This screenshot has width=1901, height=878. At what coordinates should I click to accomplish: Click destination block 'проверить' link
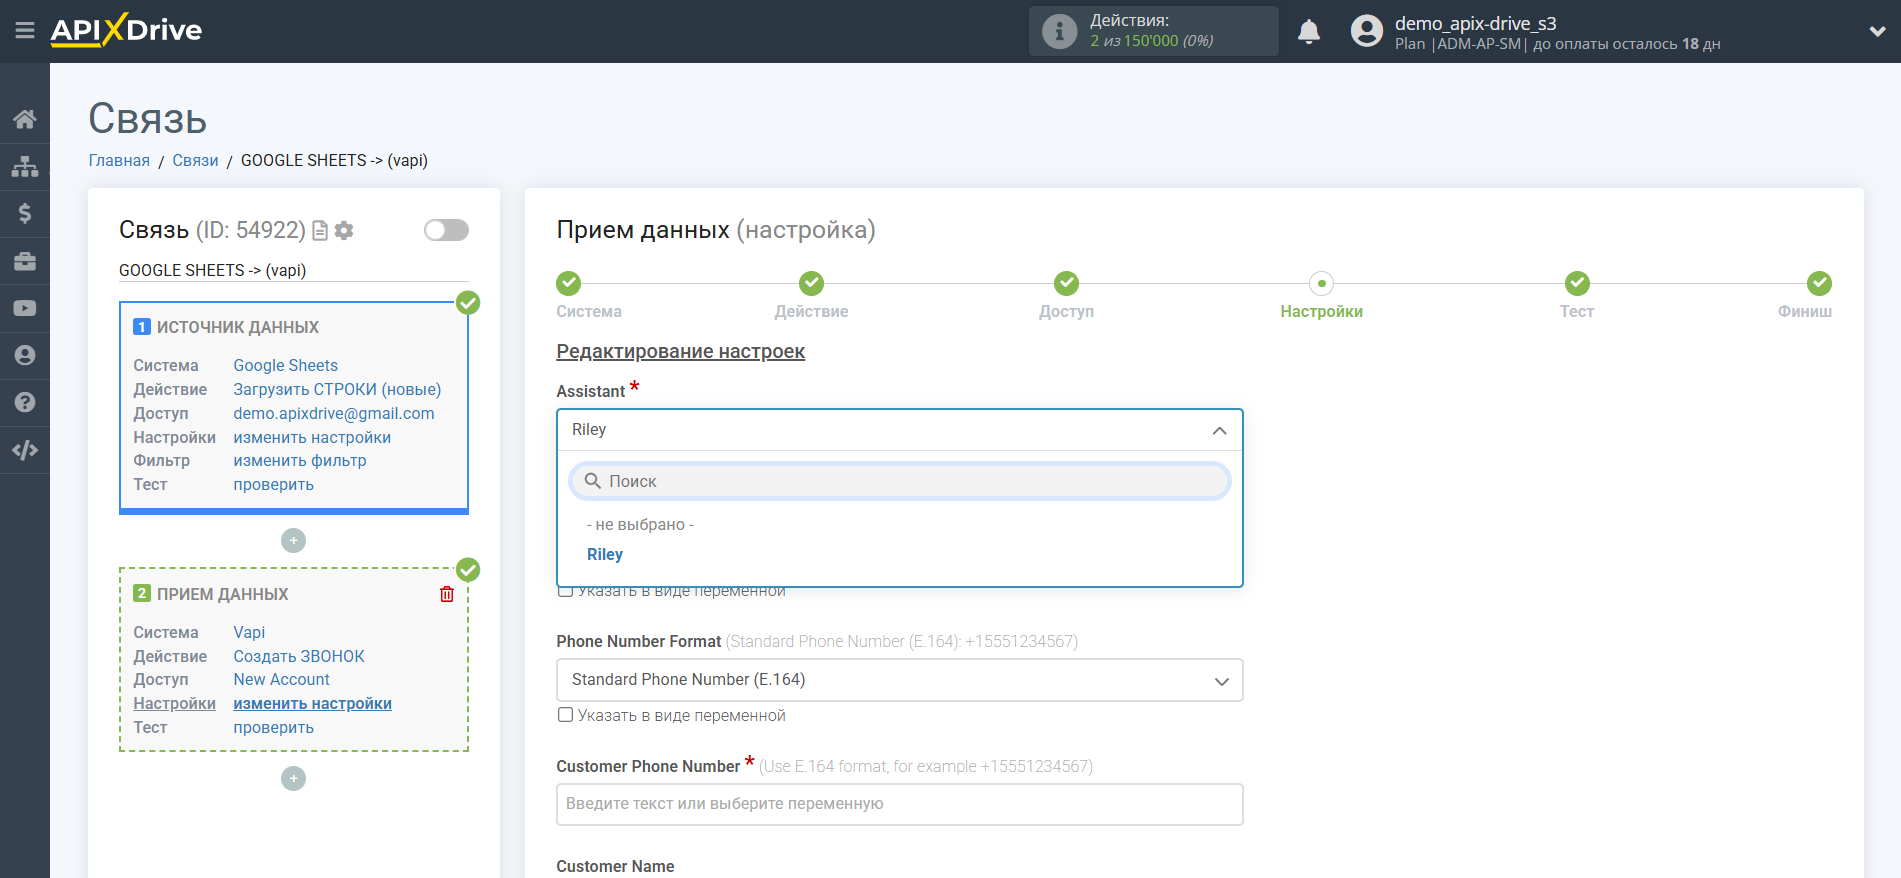[273, 728]
